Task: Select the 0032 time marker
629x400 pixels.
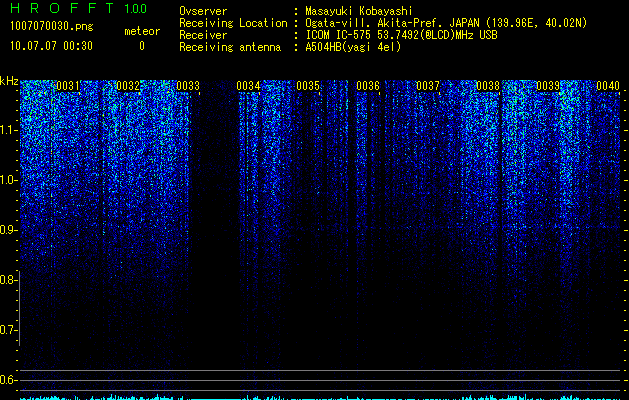Action: (x=128, y=86)
